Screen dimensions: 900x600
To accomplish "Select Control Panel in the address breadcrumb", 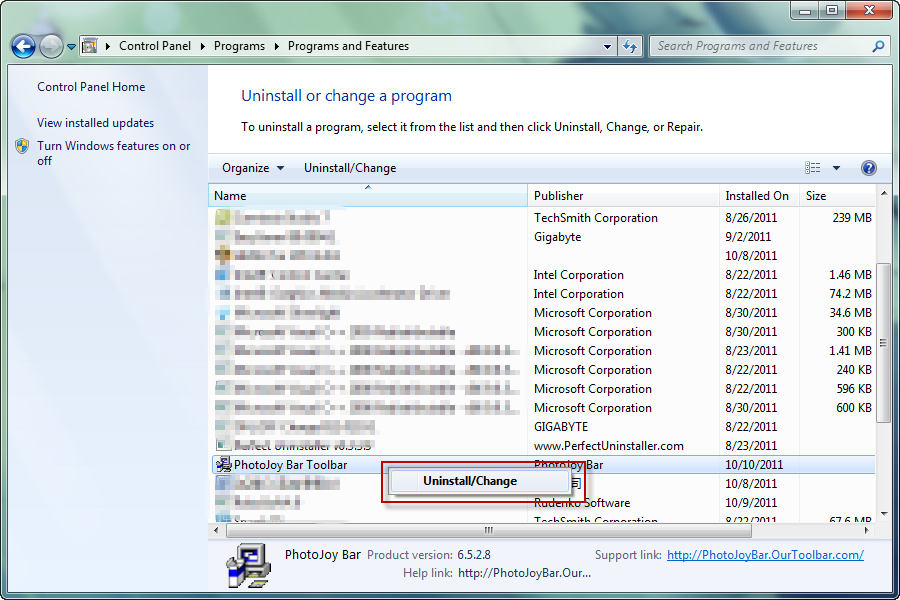I will 155,46.
